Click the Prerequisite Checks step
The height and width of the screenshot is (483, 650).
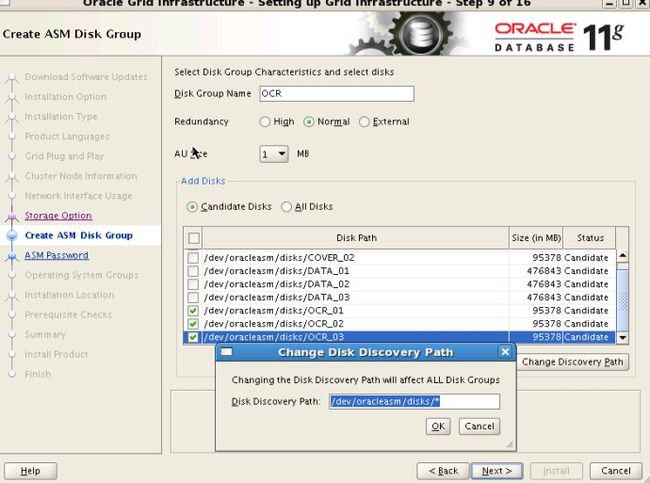[x=68, y=315]
